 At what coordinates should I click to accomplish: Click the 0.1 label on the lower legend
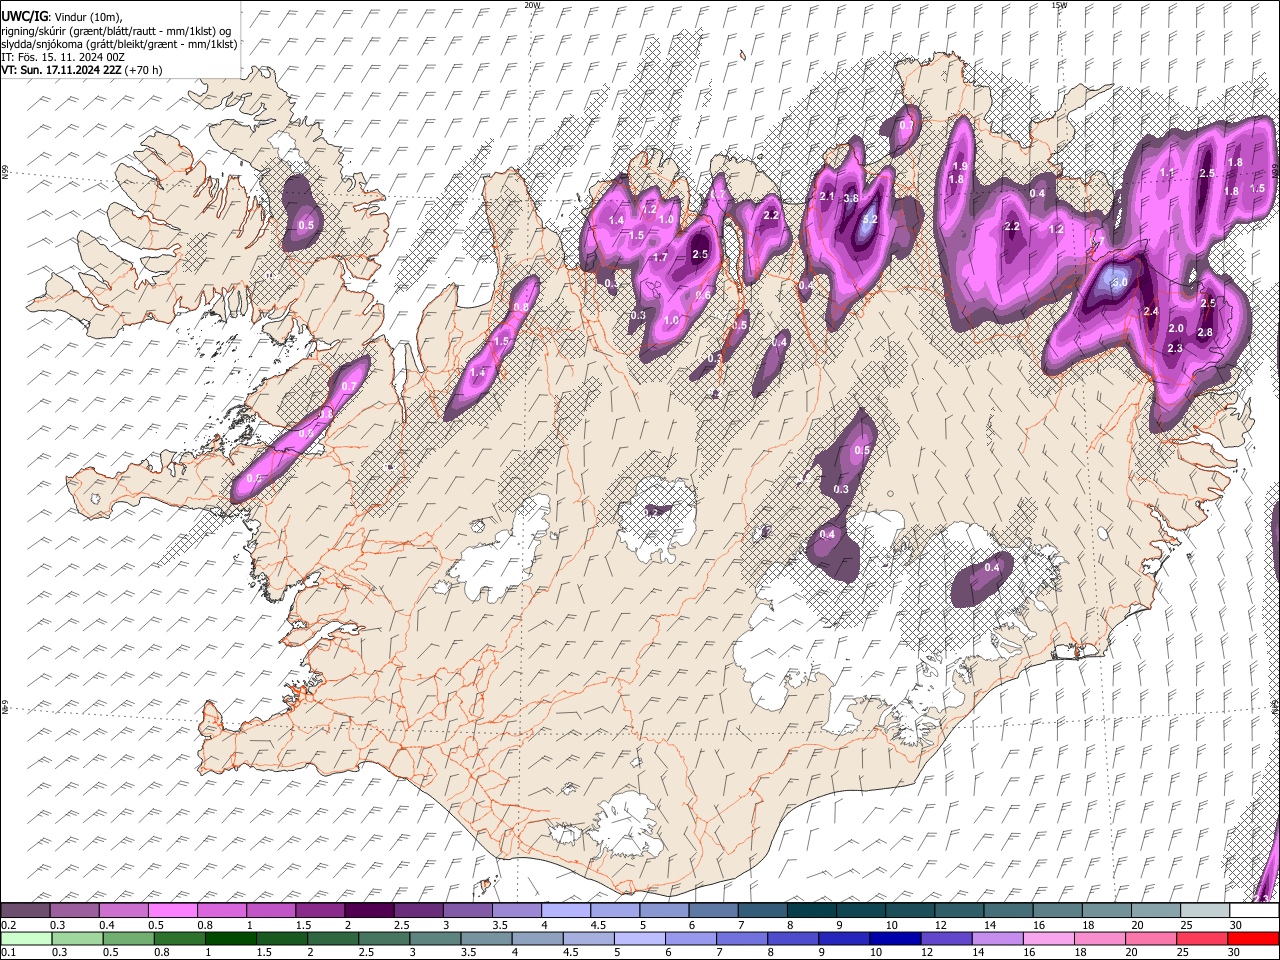pyautogui.click(x=8, y=953)
